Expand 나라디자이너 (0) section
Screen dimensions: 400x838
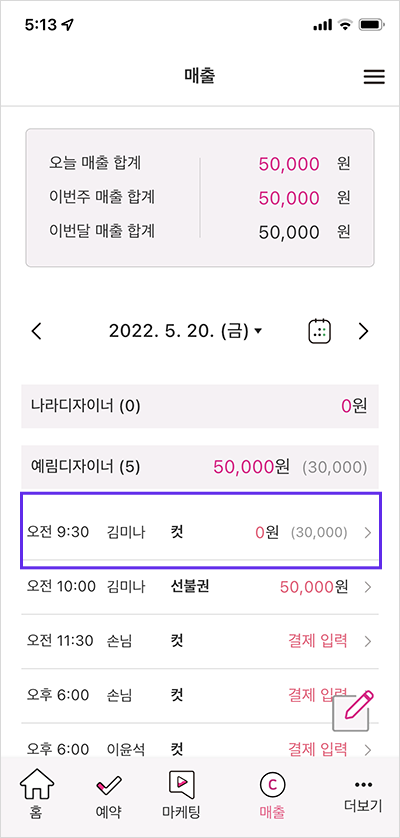(x=200, y=406)
